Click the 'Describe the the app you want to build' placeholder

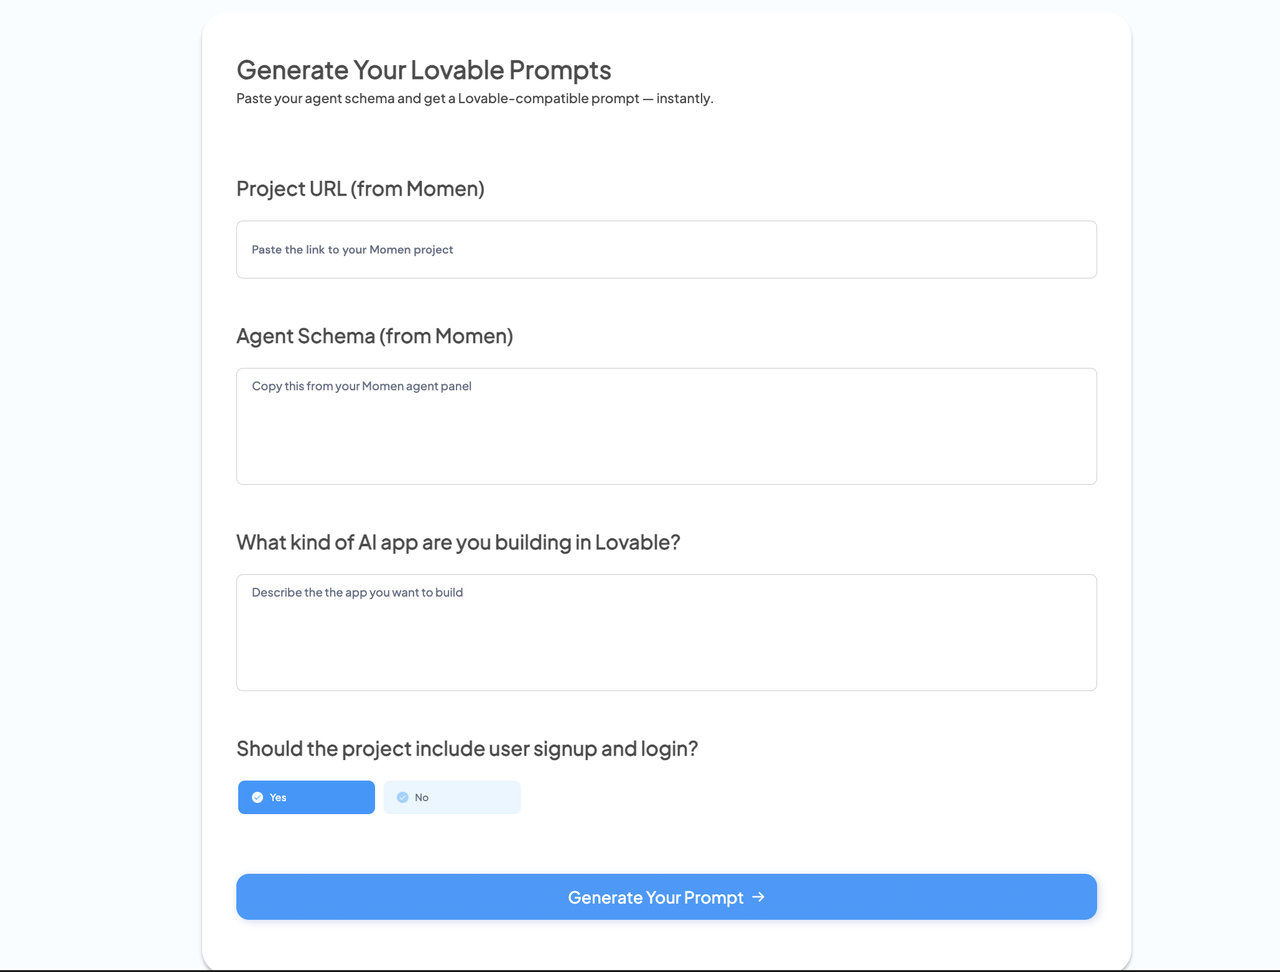click(x=357, y=592)
